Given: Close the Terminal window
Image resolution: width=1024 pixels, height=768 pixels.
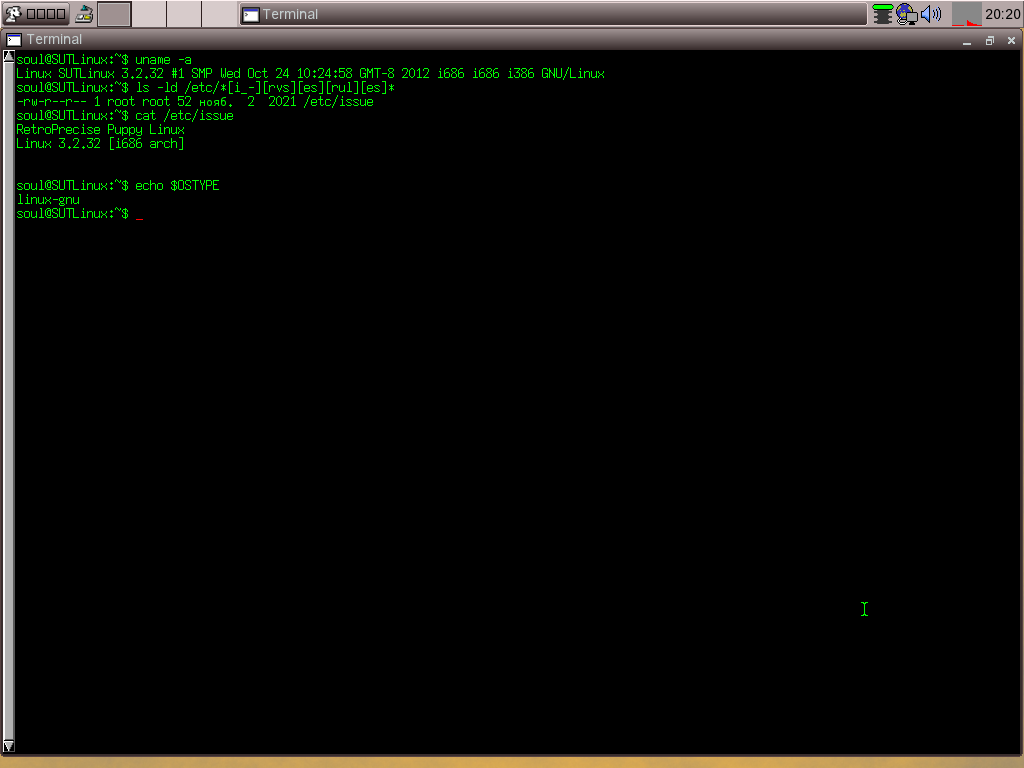Looking at the screenshot, I should tap(1012, 40).
